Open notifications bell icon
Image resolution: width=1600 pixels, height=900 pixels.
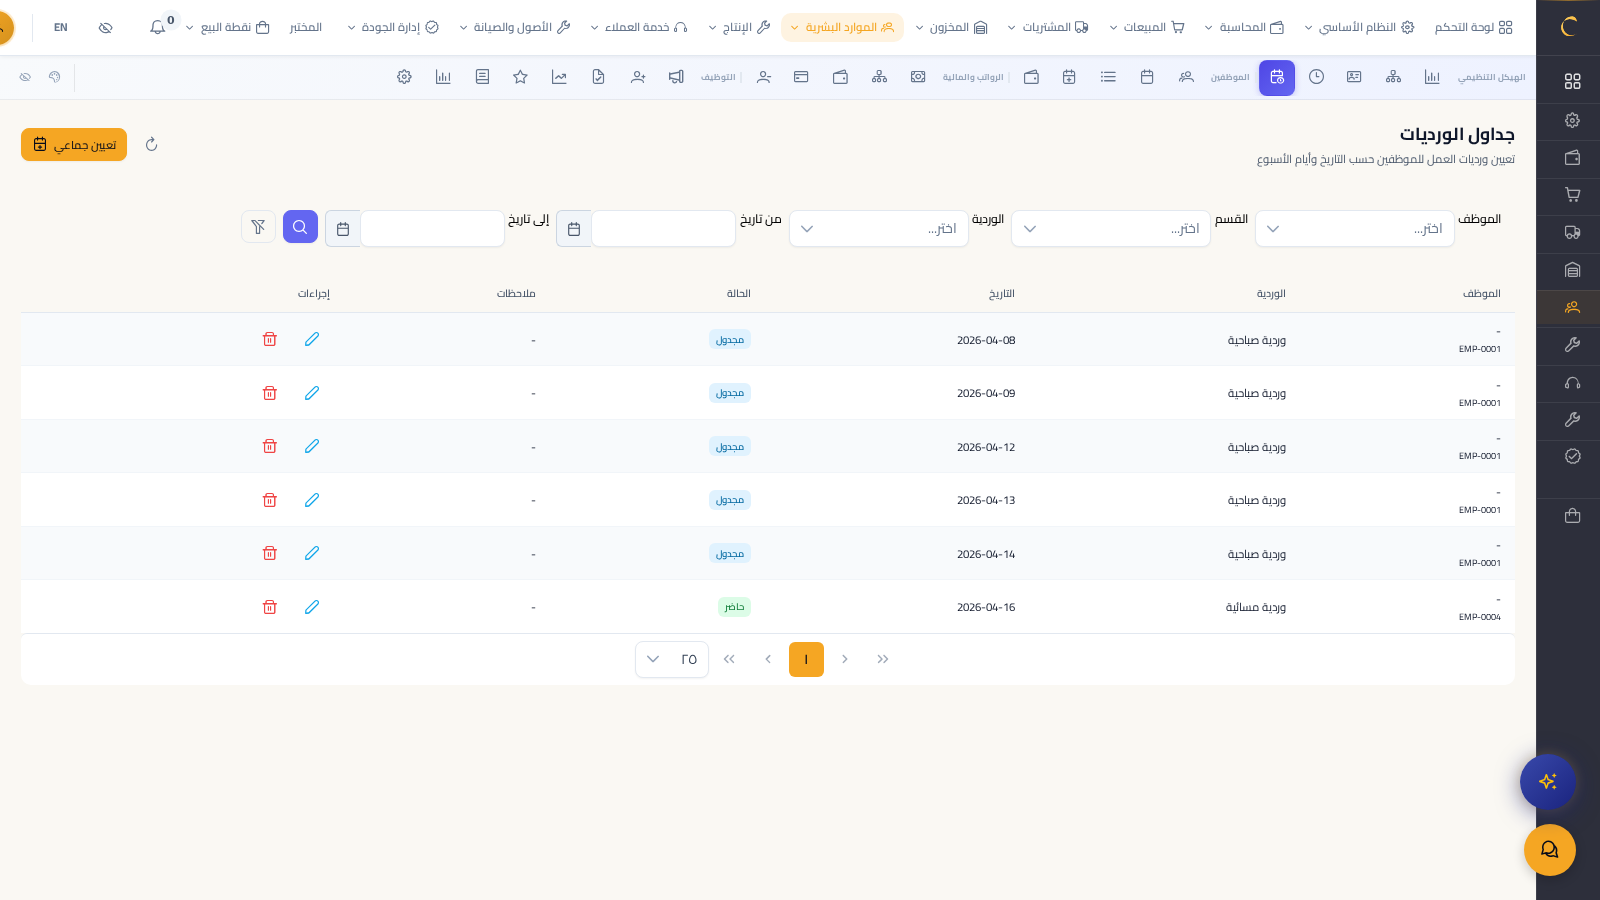158,27
